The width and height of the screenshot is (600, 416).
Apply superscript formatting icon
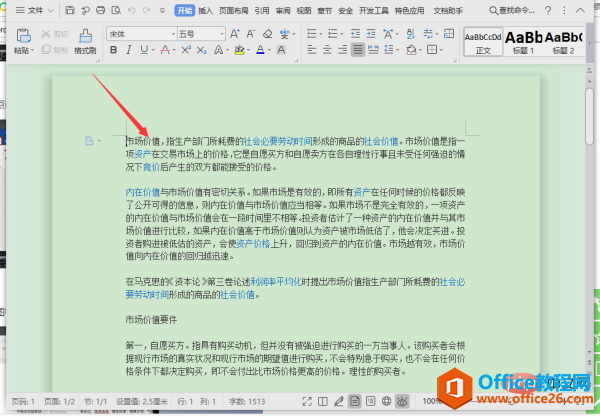[x=186, y=50]
